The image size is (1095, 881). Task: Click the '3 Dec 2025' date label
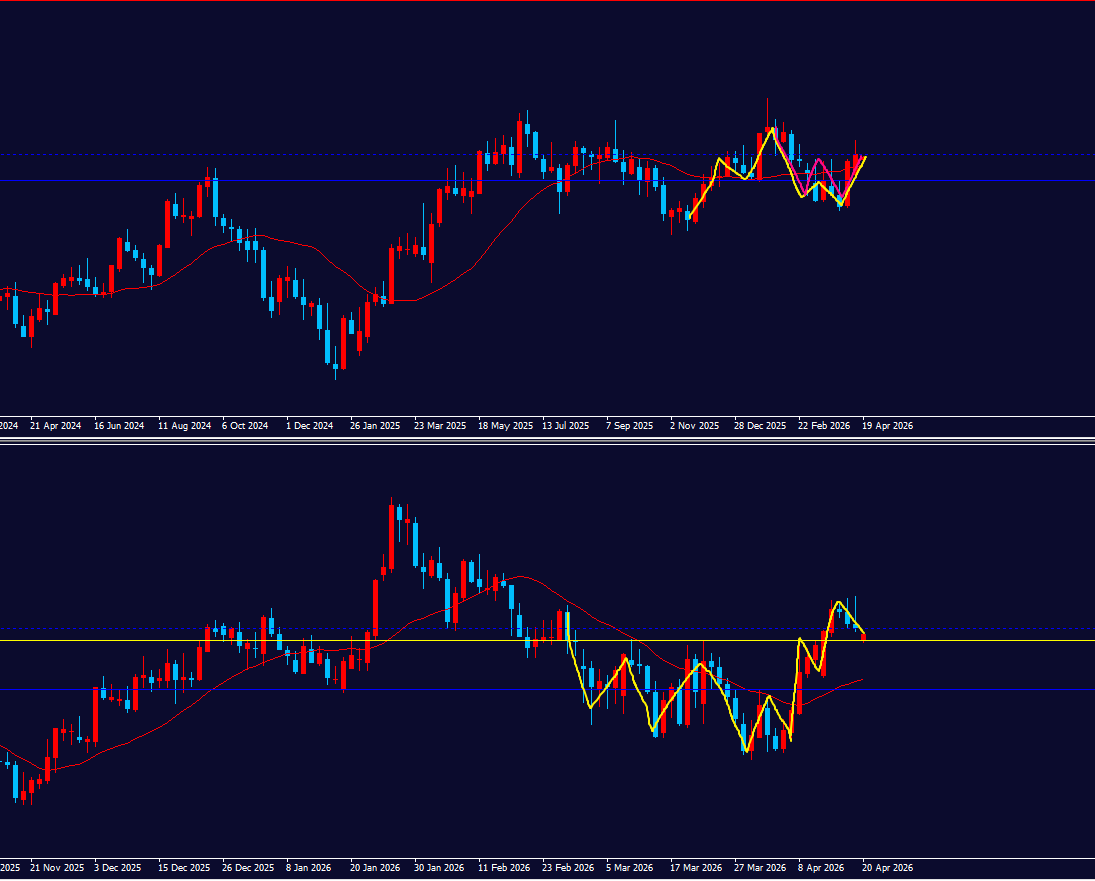(x=119, y=868)
